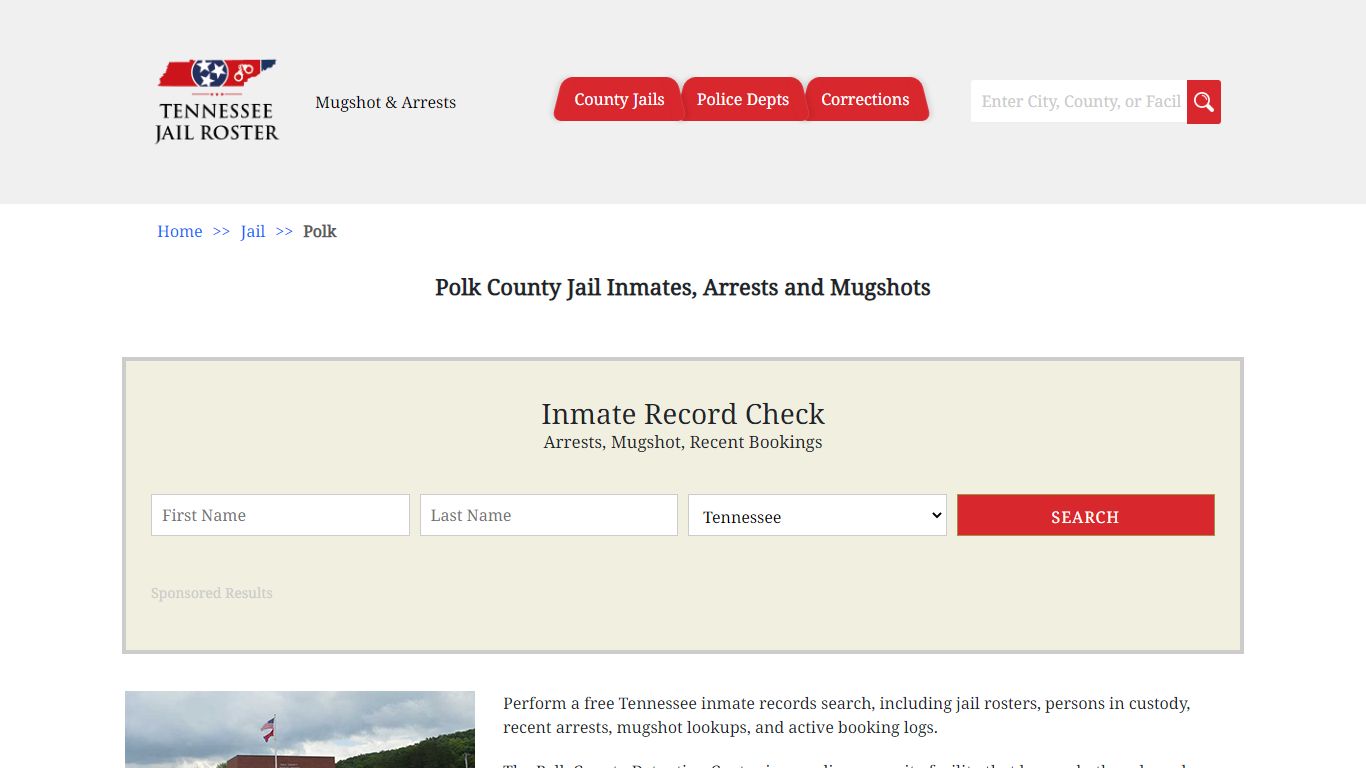Click the Arrests, Mugshot, Recent Bookings subtitle
This screenshot has width=1366, height=768.
pyautogui.click(x=683, y=442)
